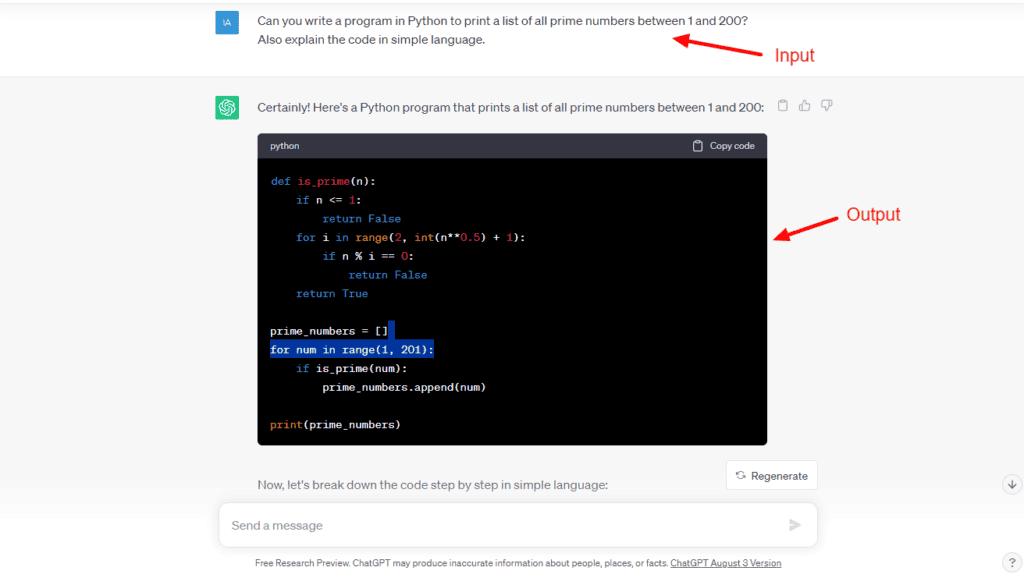Click the thumbs up icon
Image resolution: width=1024 pixels, height=585 pixels.
(805, 106)
